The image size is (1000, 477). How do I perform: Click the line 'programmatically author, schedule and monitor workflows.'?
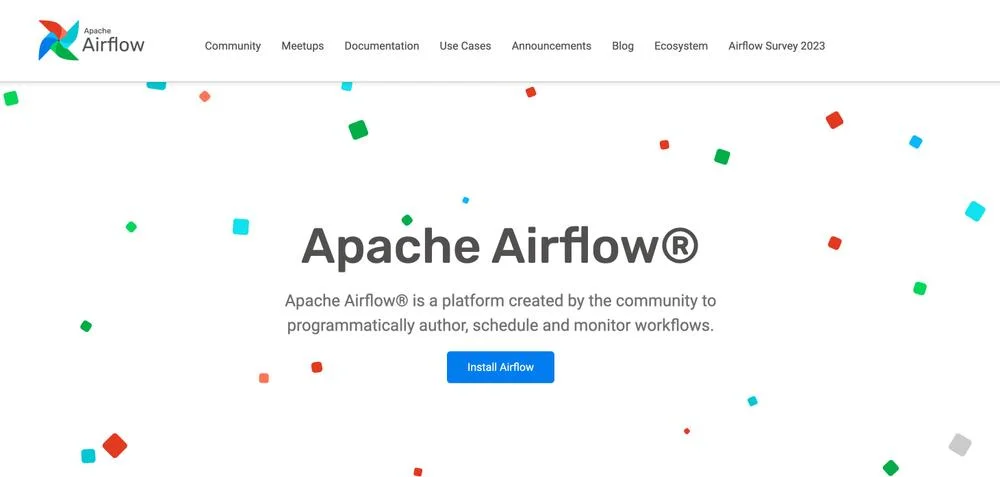[500, 326]
